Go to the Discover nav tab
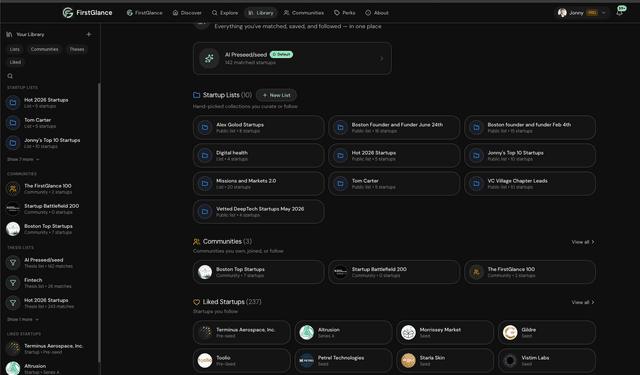The height and width of the screenshot is (375, 640). pyautogui.click(x=187, y=13)
